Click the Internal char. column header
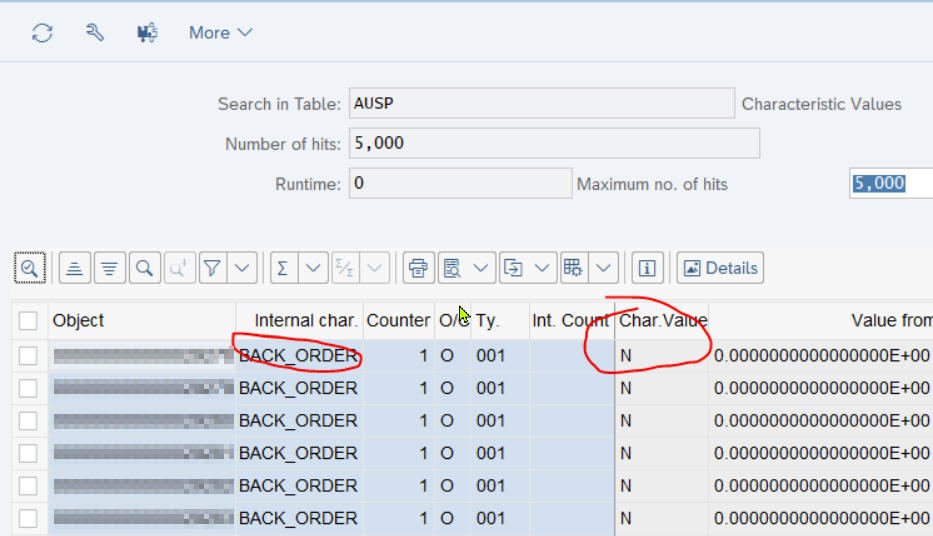This screenshot has width=933, height=536. point(305,321)
